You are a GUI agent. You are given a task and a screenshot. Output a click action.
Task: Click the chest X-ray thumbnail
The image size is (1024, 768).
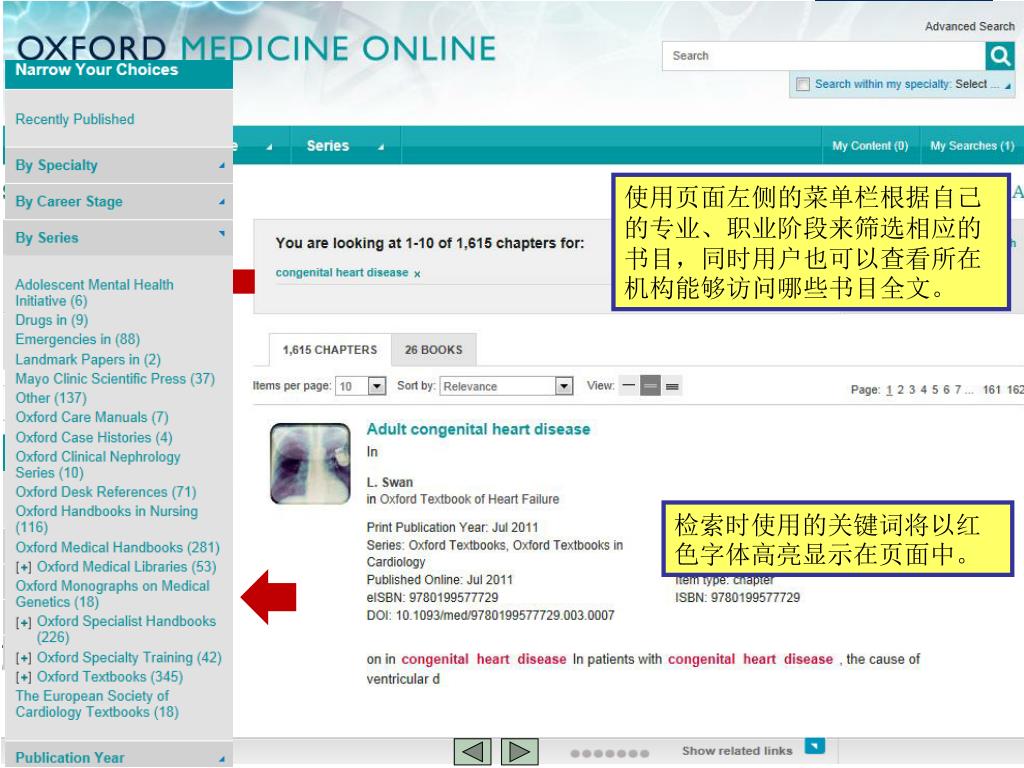tap(310, 464)
